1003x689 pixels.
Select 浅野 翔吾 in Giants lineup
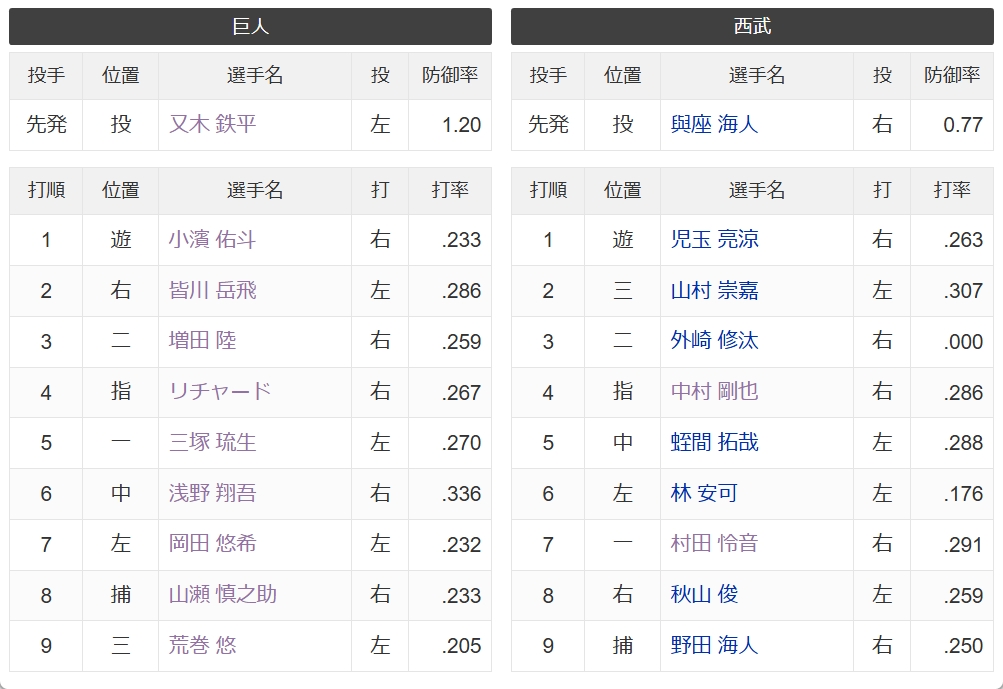(x=212, y=493)
